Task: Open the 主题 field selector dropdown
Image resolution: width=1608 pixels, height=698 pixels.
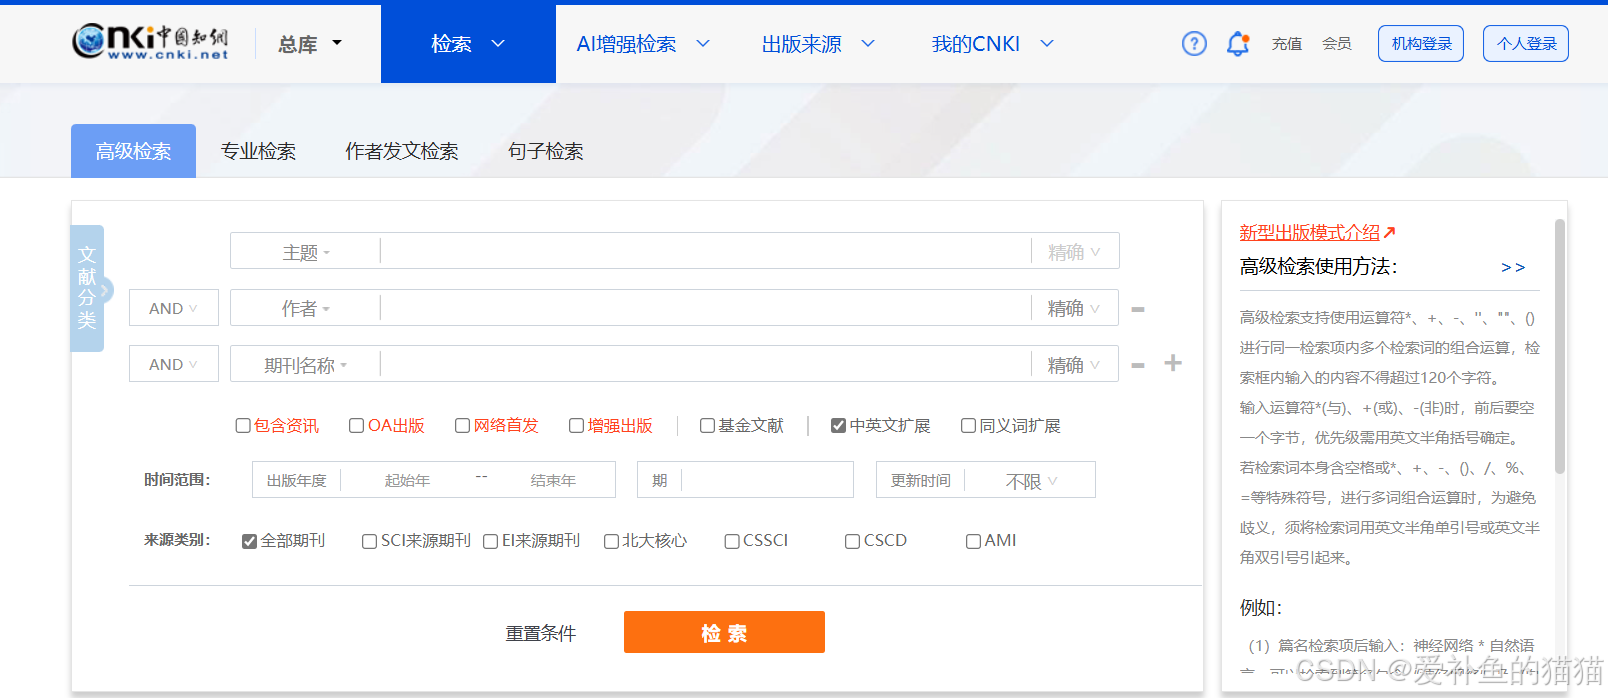Action: [305, 252]
